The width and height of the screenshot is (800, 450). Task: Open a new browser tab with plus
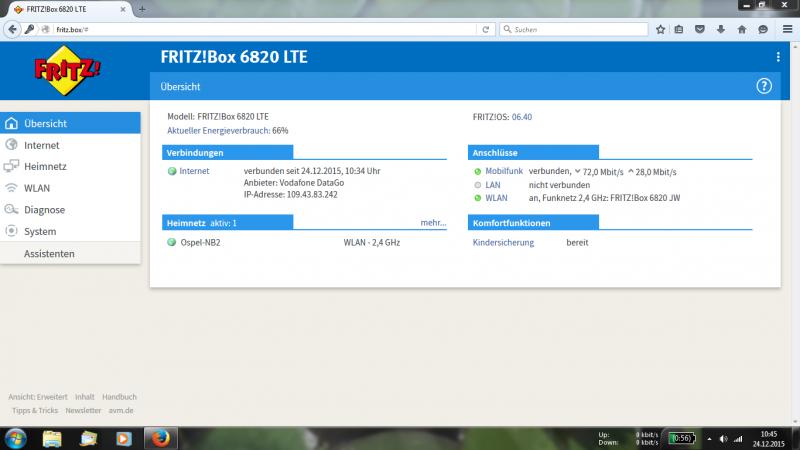(142, 9)
